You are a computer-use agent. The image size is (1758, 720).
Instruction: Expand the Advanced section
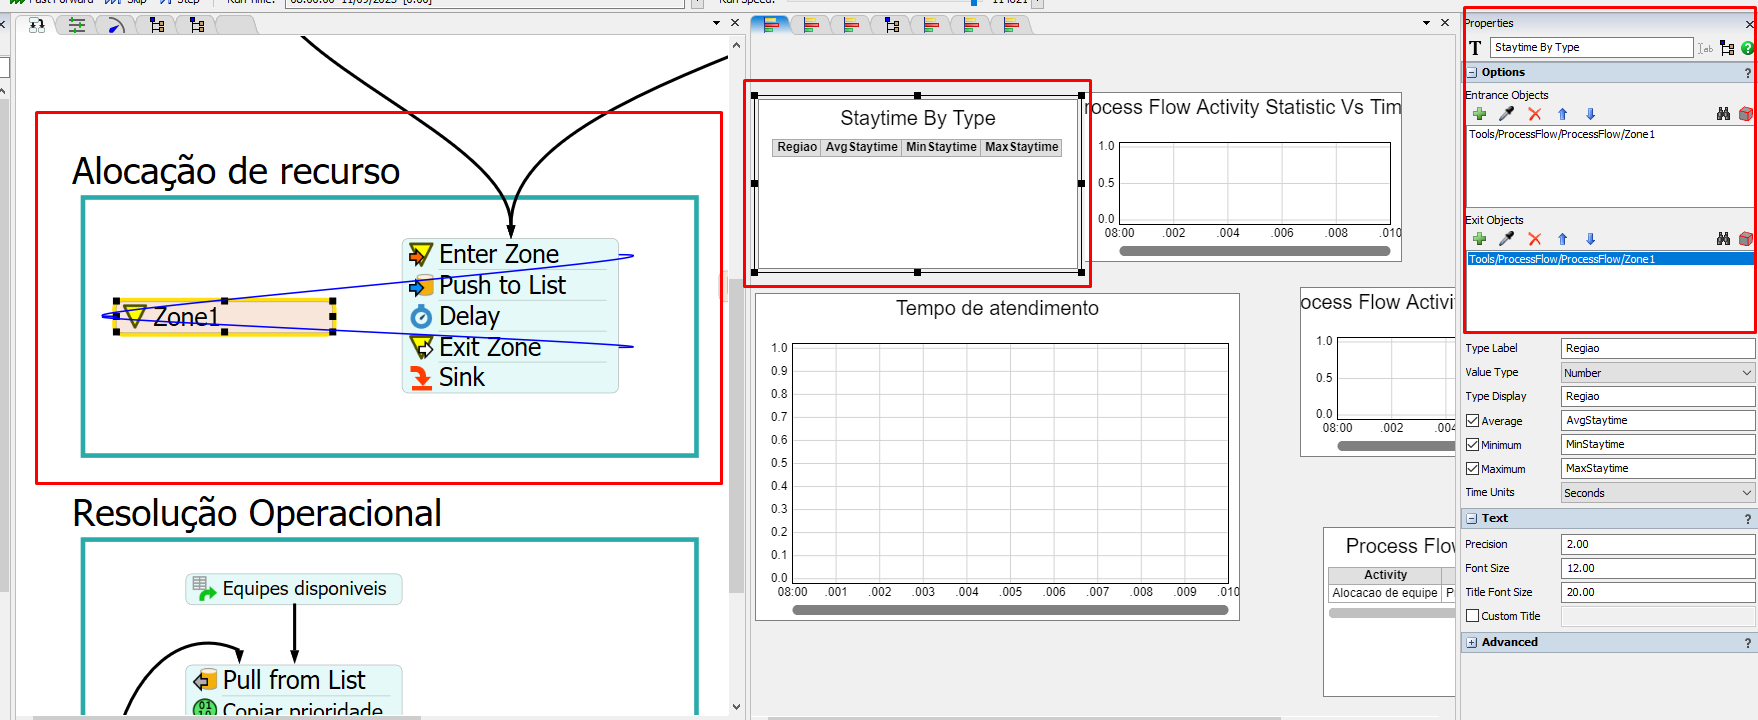(x=1472, y=642)
